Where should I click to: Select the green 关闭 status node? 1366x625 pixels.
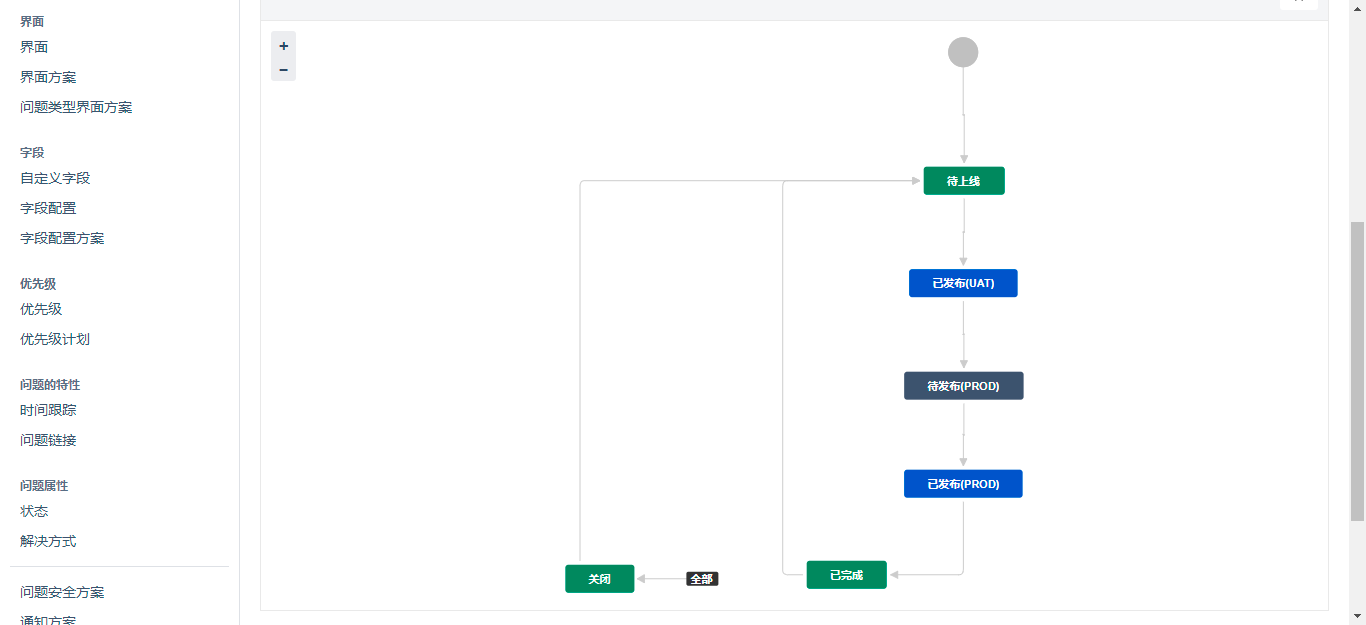click(x=599, y=578)
